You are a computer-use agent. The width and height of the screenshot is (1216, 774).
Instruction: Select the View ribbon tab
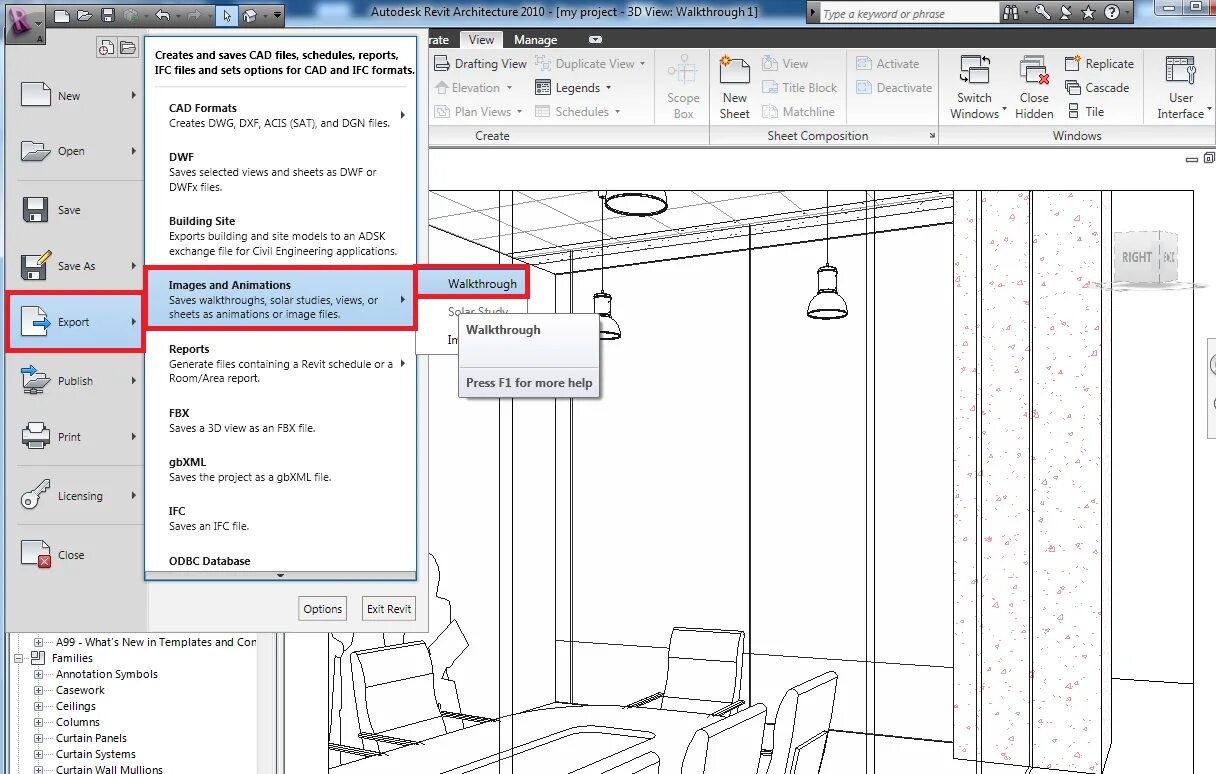481,40
